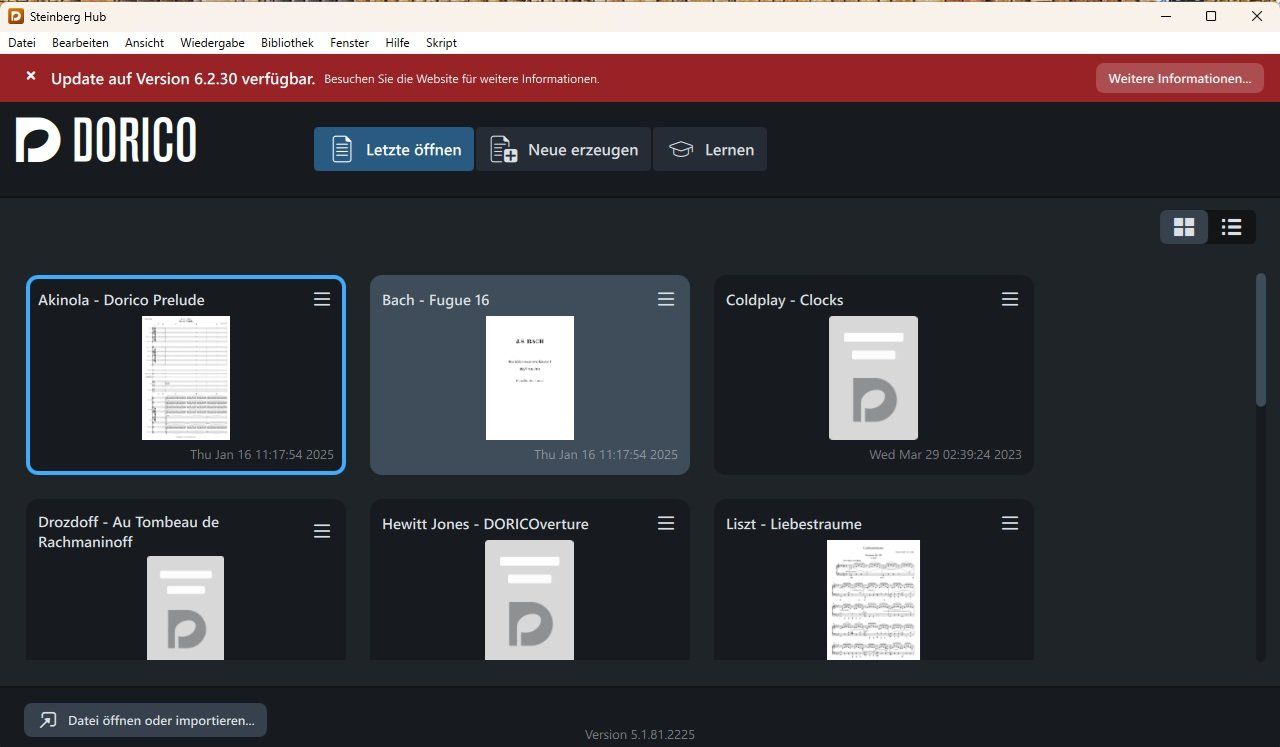Open hamburger menu on Liszt - Liebestraume

pos(1010,523)
